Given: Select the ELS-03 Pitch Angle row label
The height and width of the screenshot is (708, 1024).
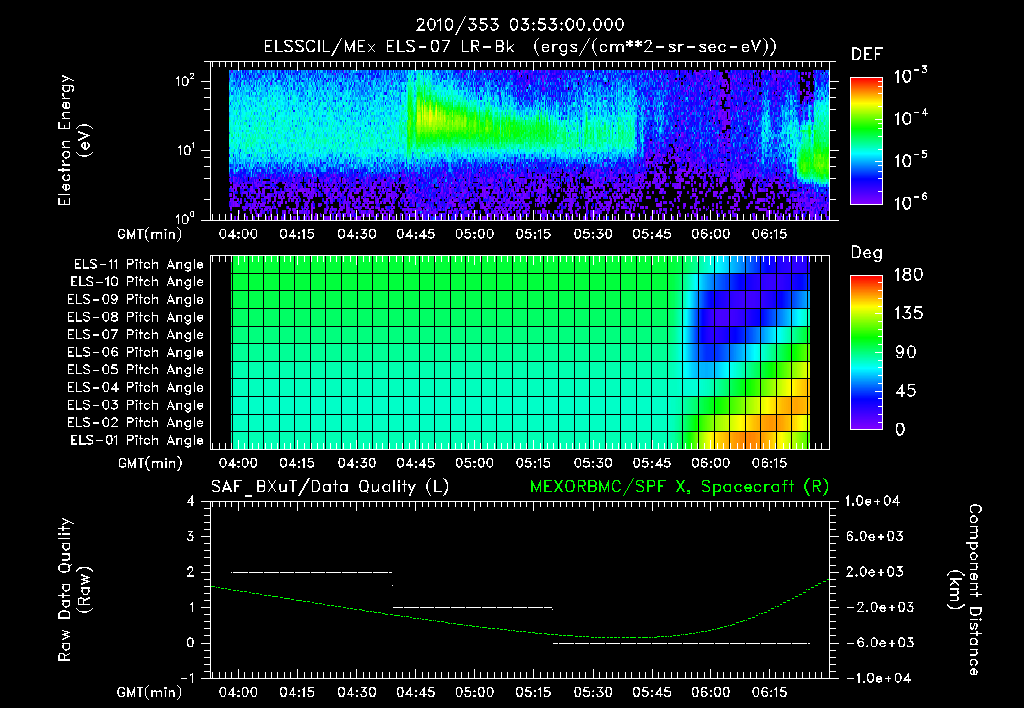Looking at the screenshot, I should click(135, 405).
